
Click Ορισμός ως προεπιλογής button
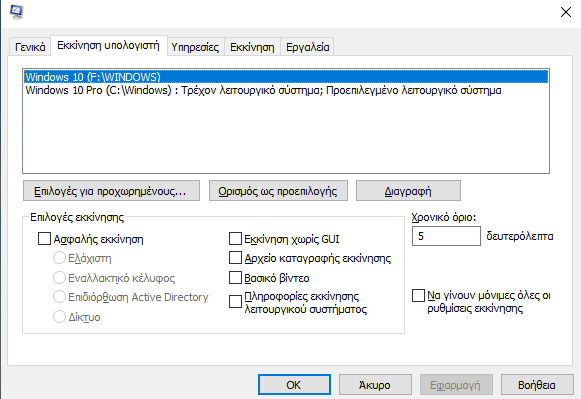pyautogui.click(x=278, y=191)
